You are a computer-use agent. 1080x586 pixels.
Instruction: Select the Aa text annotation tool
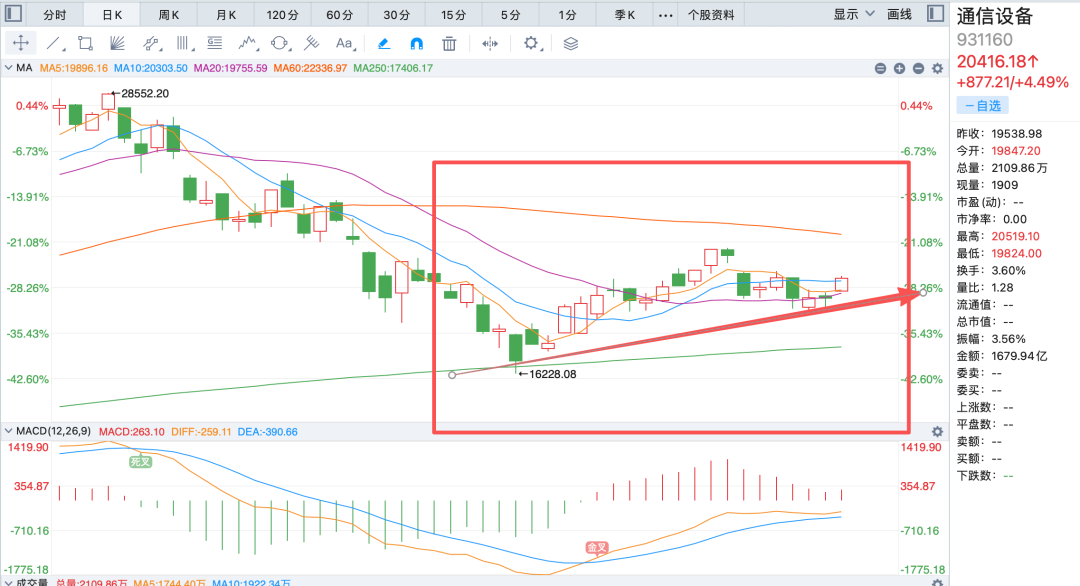344,43
